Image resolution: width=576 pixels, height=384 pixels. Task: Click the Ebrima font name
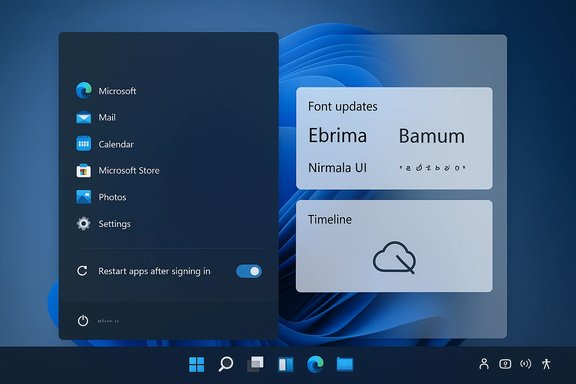click(338, 135)
